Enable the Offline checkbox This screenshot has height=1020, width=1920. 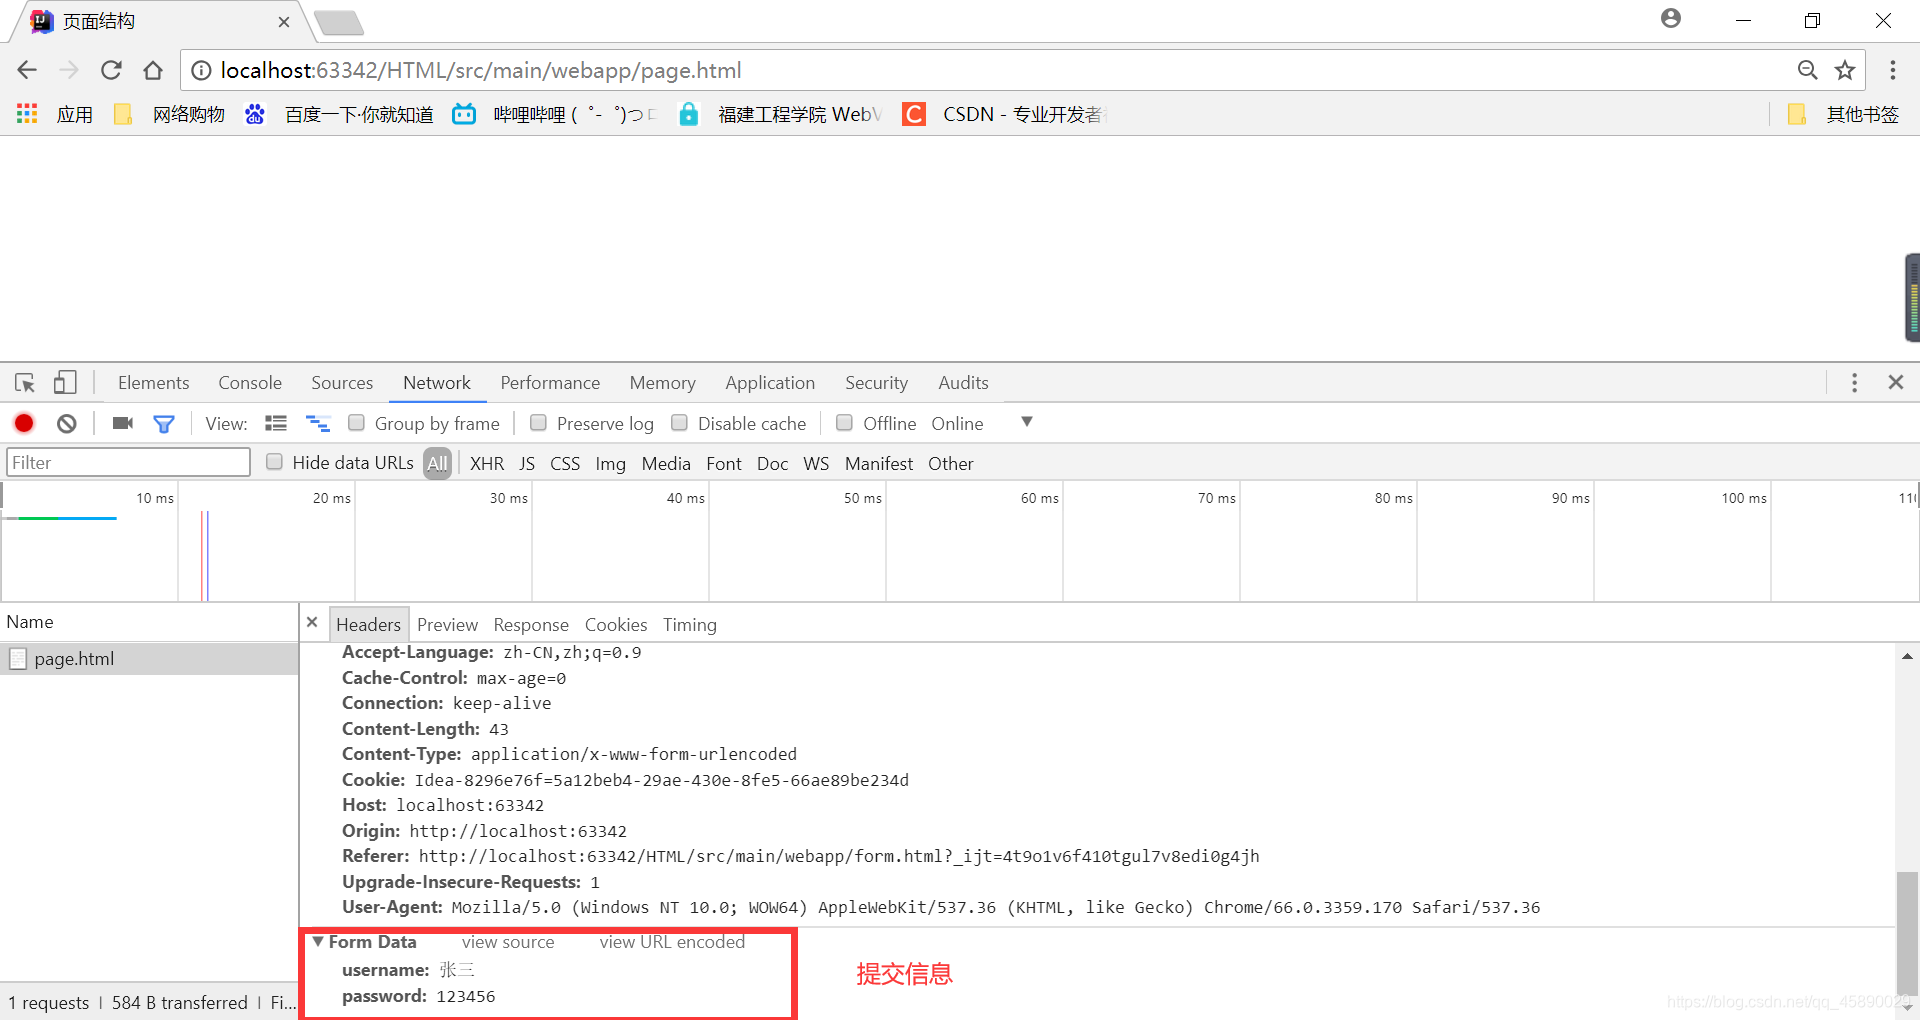point(844,423)
